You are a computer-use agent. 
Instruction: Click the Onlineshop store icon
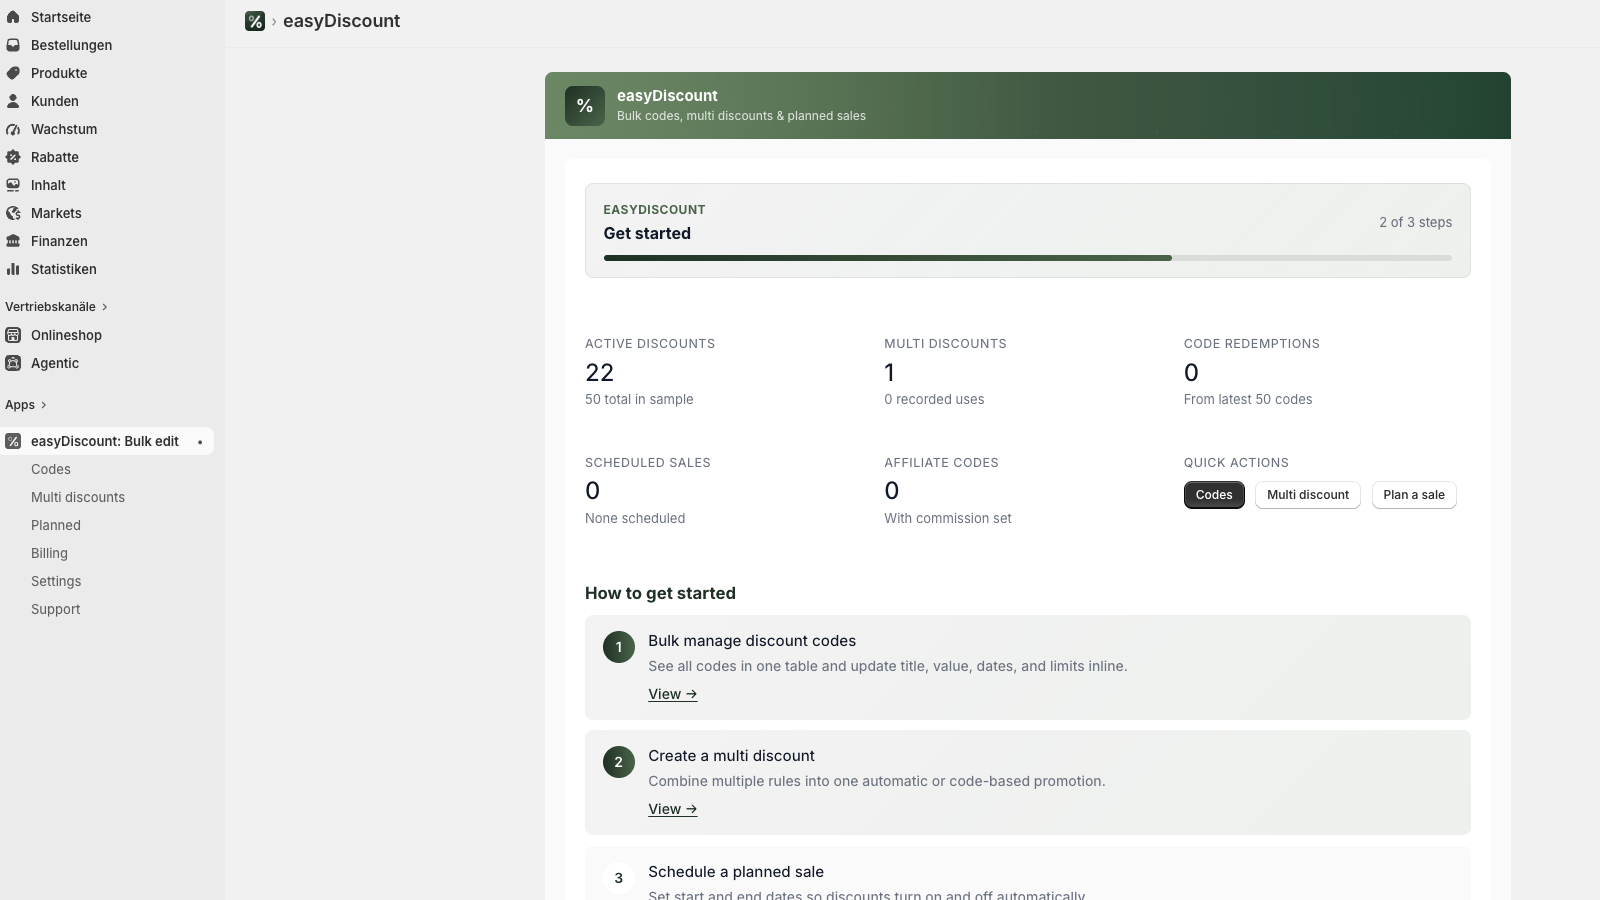pyautogui.click(x=13, y=335)
